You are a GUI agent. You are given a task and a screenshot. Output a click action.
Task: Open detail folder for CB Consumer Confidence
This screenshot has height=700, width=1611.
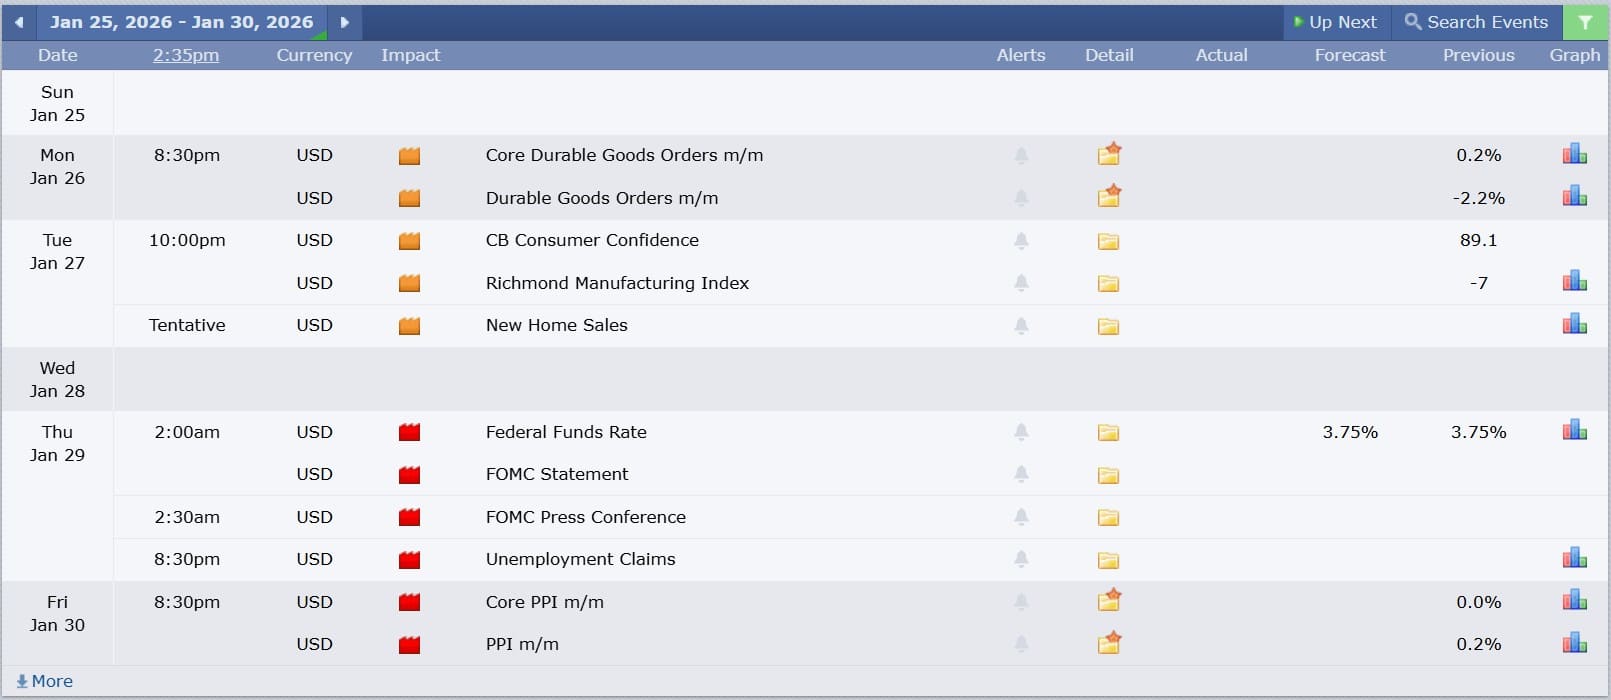tap(1108, 241)
